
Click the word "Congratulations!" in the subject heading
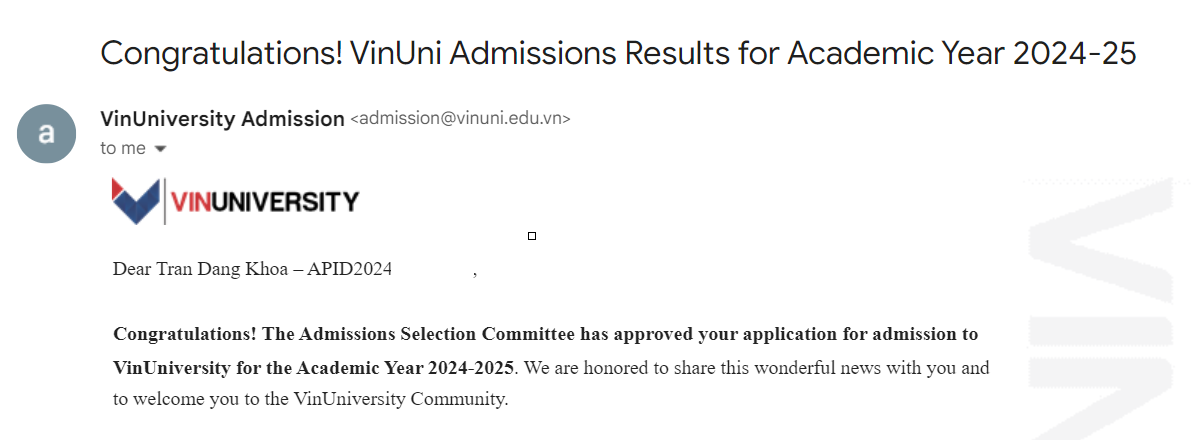221,53
